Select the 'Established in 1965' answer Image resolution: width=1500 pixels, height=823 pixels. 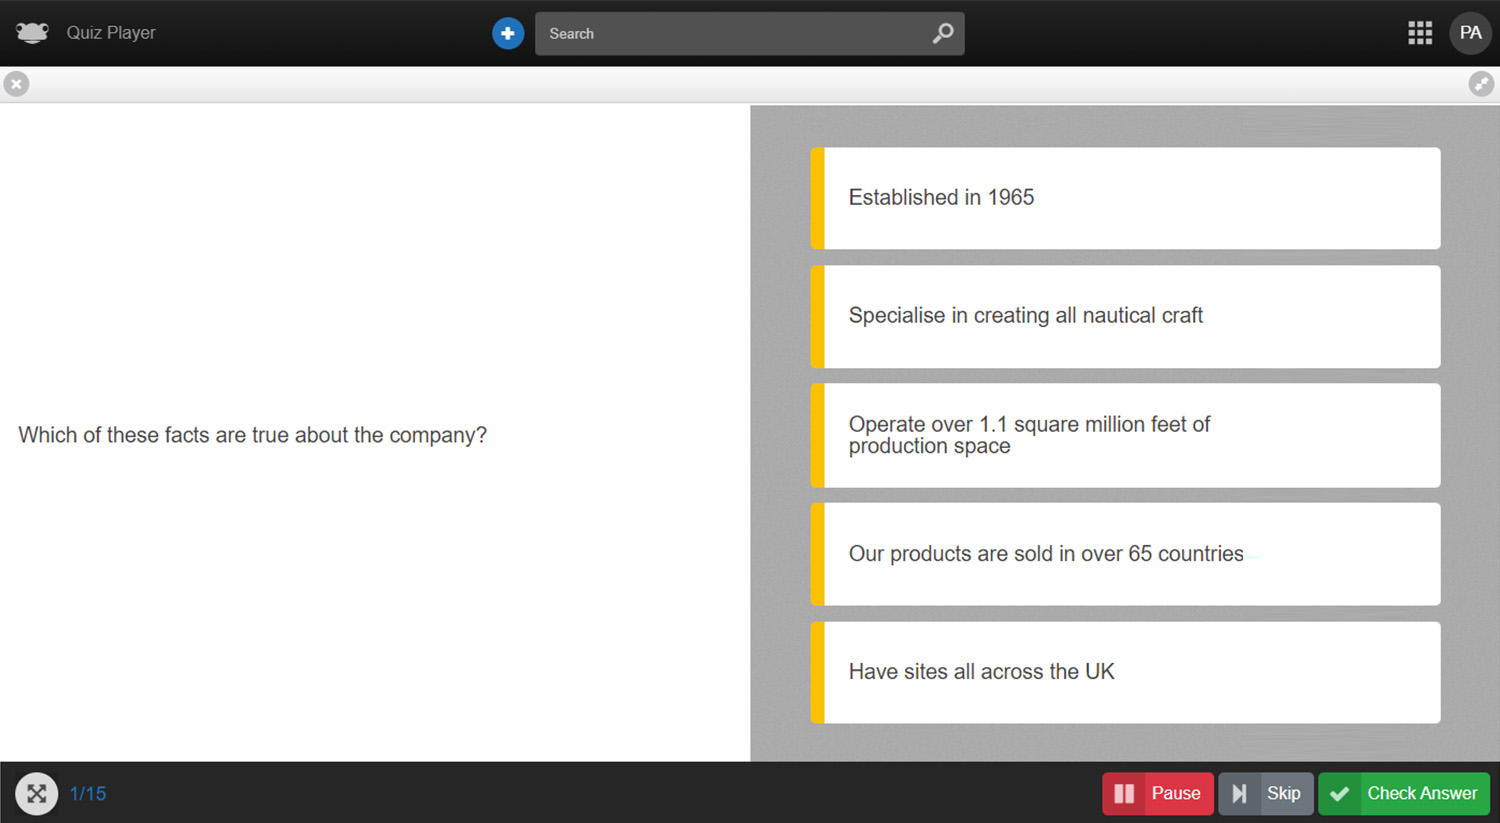[x=1125, y=197]
